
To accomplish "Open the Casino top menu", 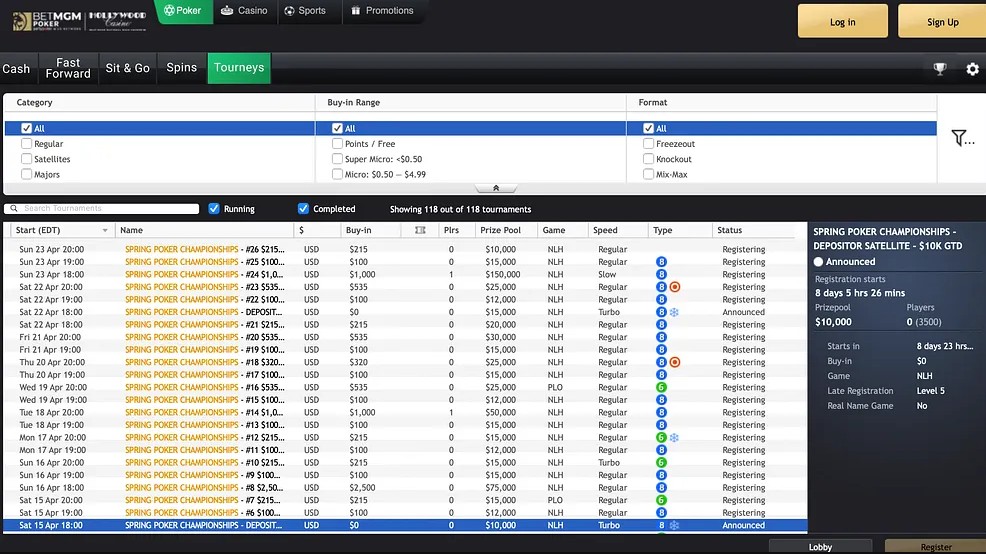I will point(244,11).
